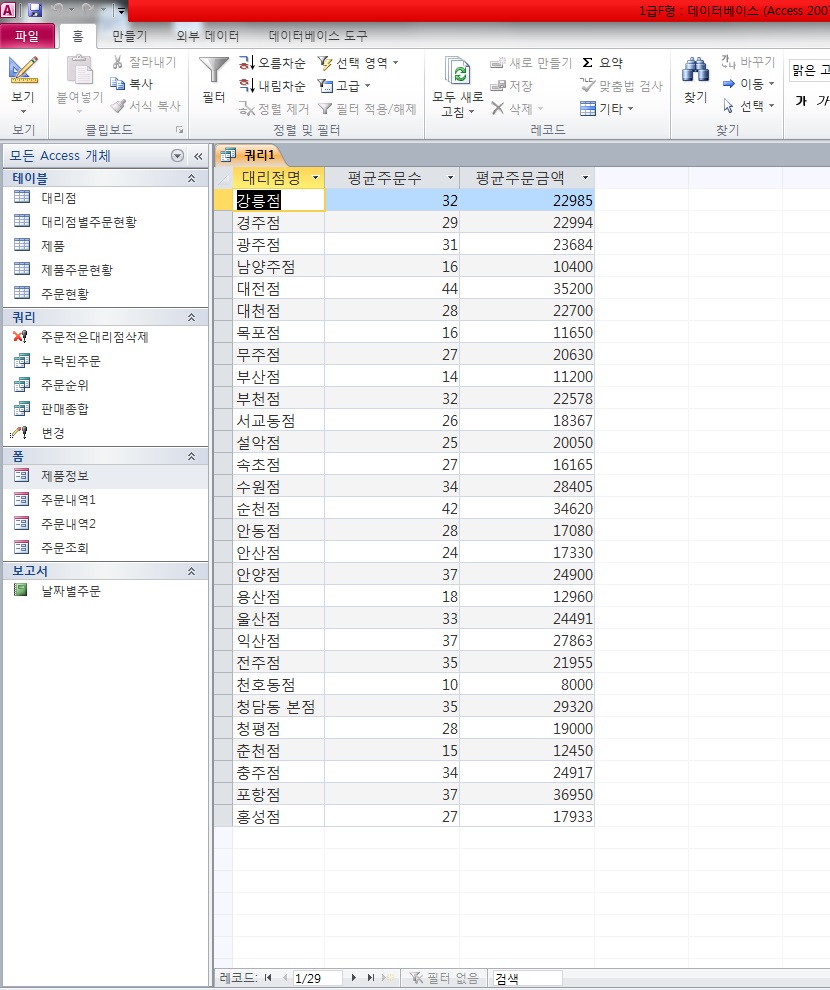This screenshot has width=830, height=990.
Task: Click the 필터 (Filter) funnel icon
Action: 213,71
